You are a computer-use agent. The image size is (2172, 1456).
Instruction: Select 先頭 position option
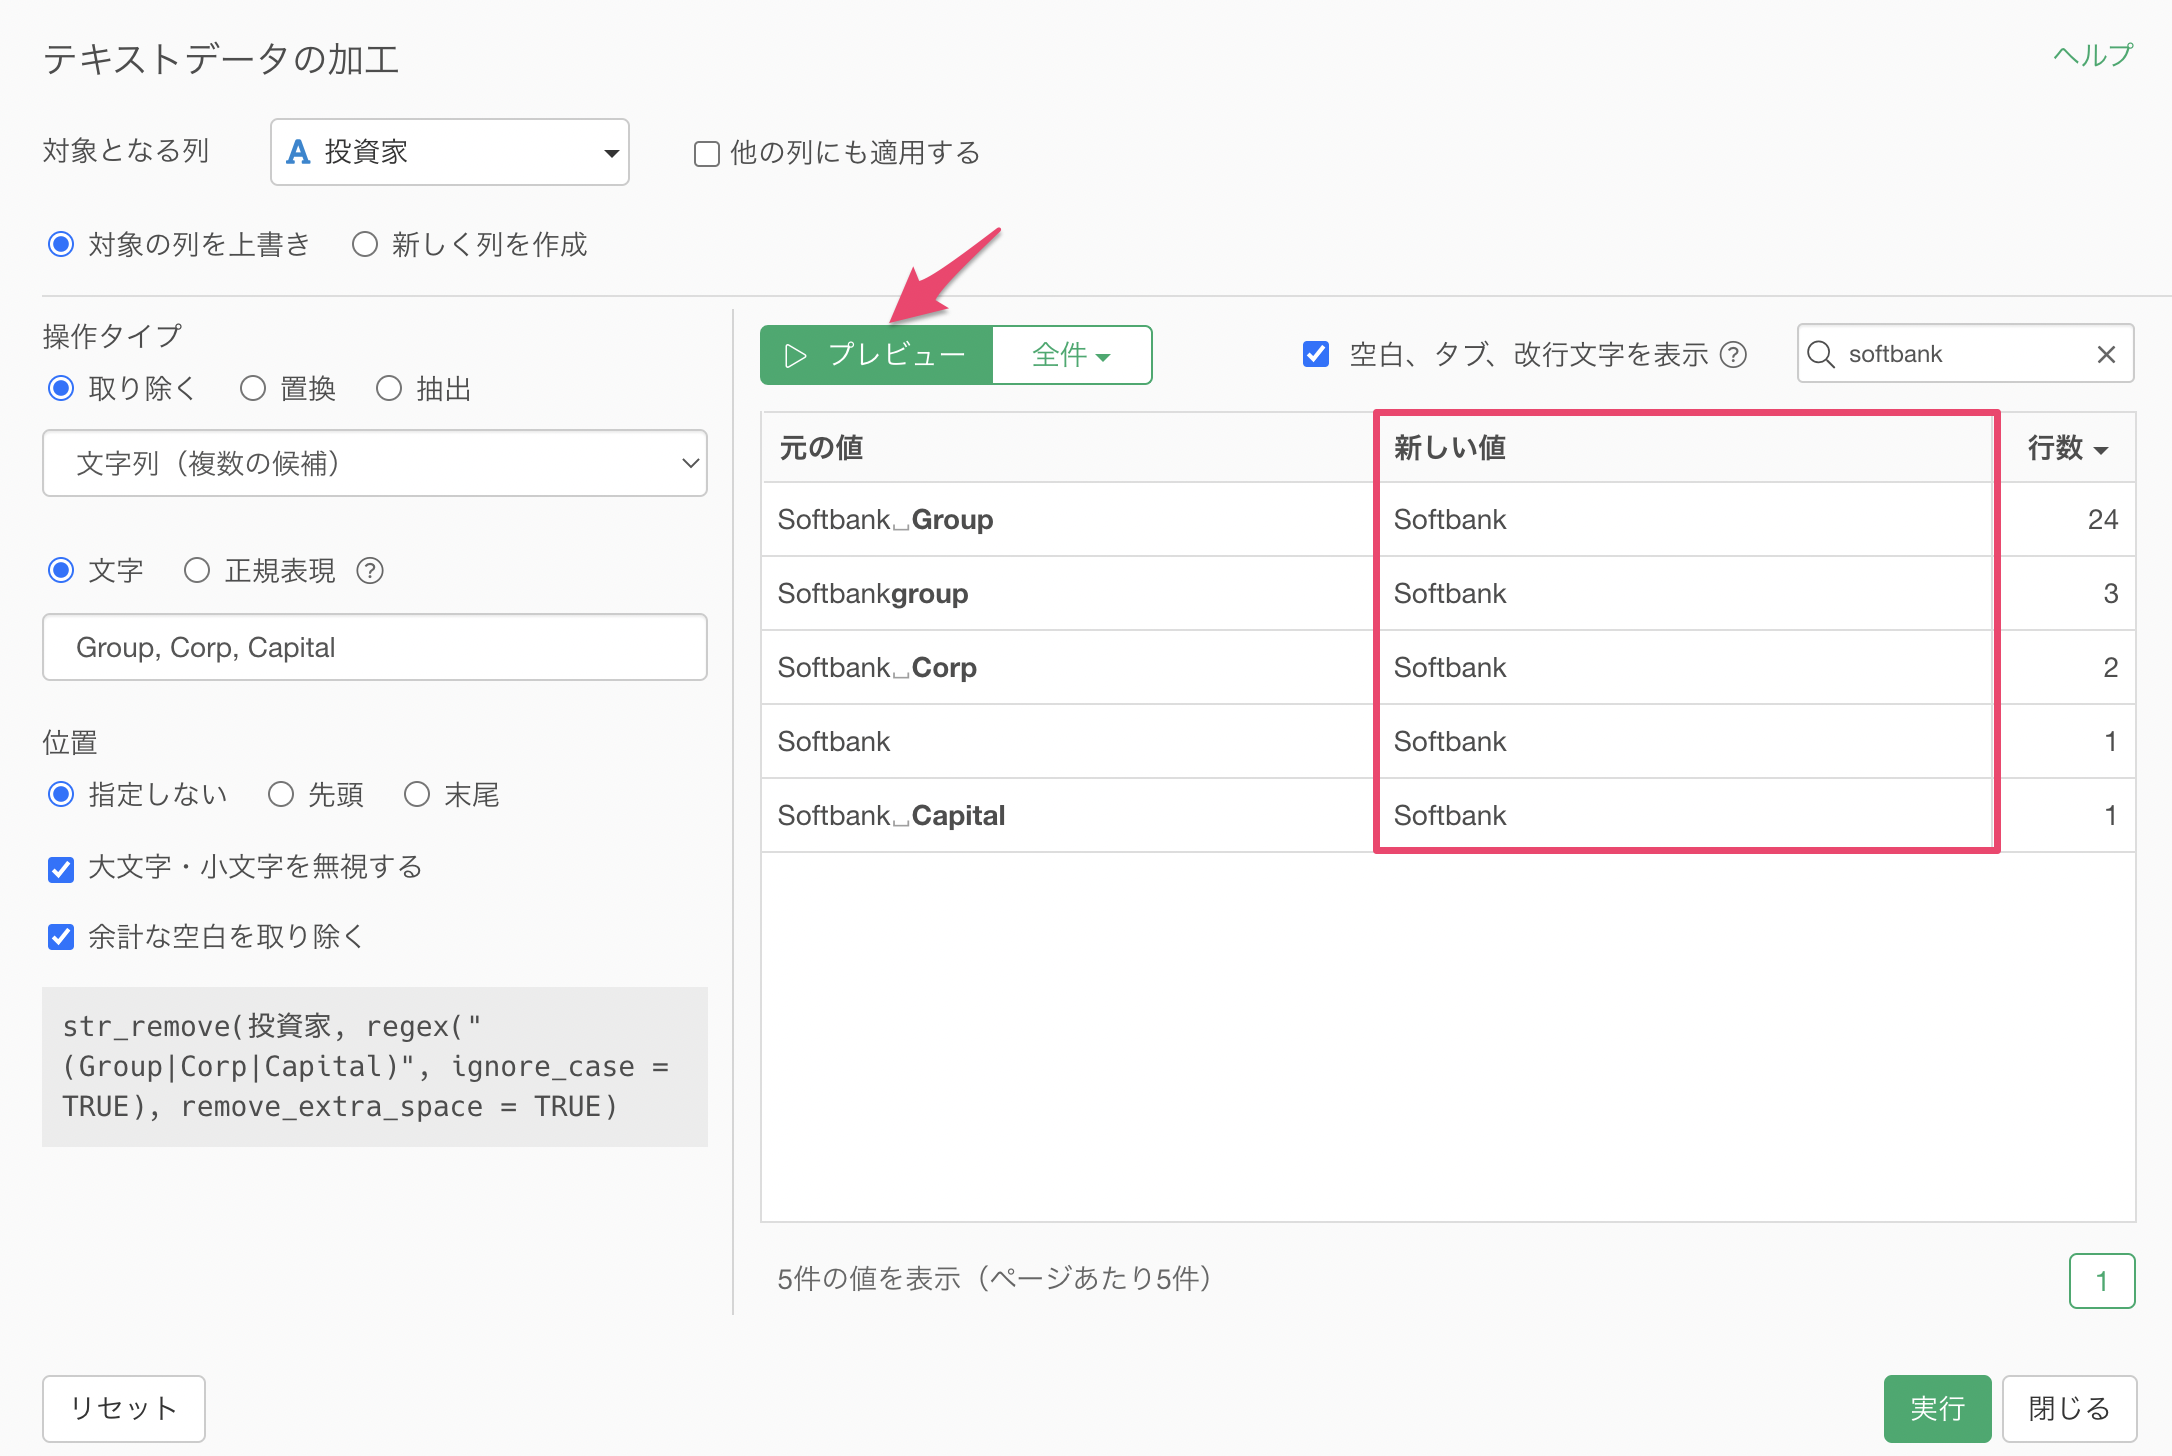[281, 794]
